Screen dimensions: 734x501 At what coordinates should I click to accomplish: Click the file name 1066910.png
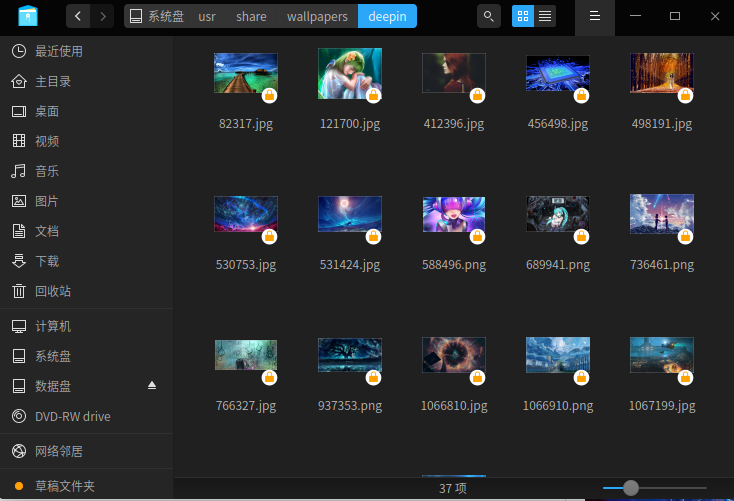click(x=558, y=405)
